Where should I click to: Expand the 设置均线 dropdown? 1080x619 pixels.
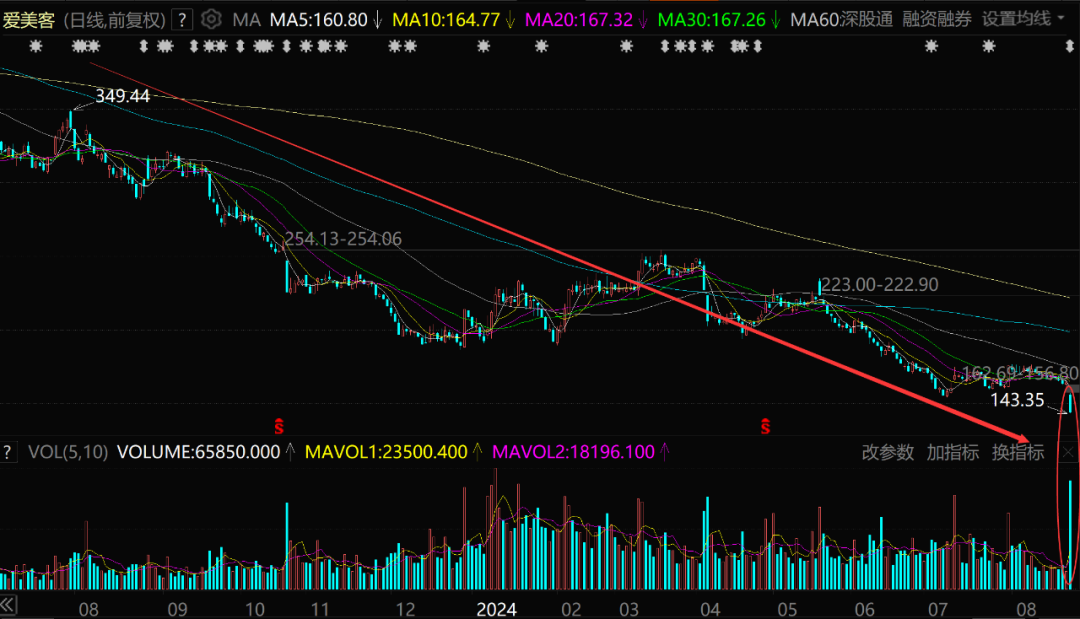pos(1023,19)
